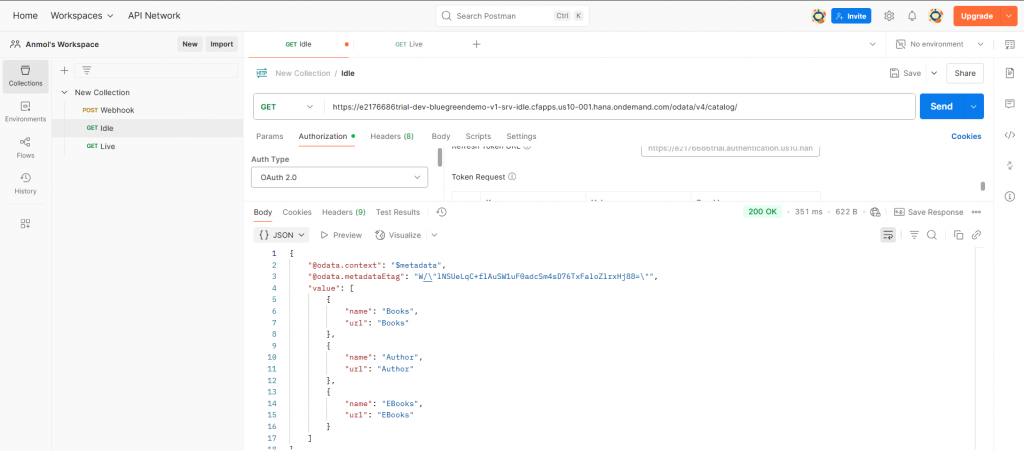Open the Test Results tab
The image size is (1024, 451).
tap(398, 212)
